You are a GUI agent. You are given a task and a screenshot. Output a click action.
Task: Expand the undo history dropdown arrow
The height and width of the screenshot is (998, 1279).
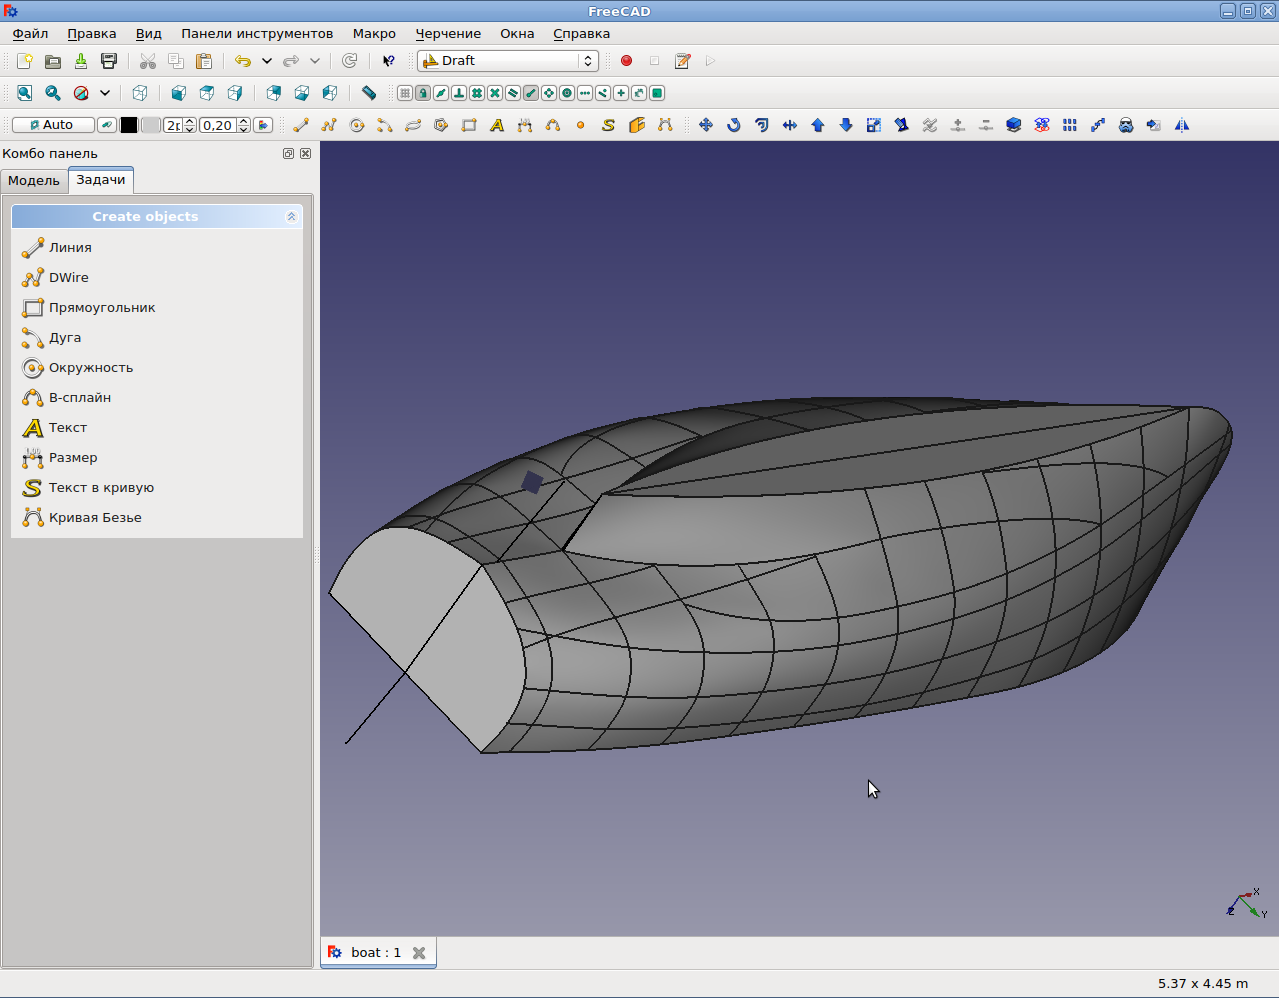pyautogui.click(x=267, y=61)
